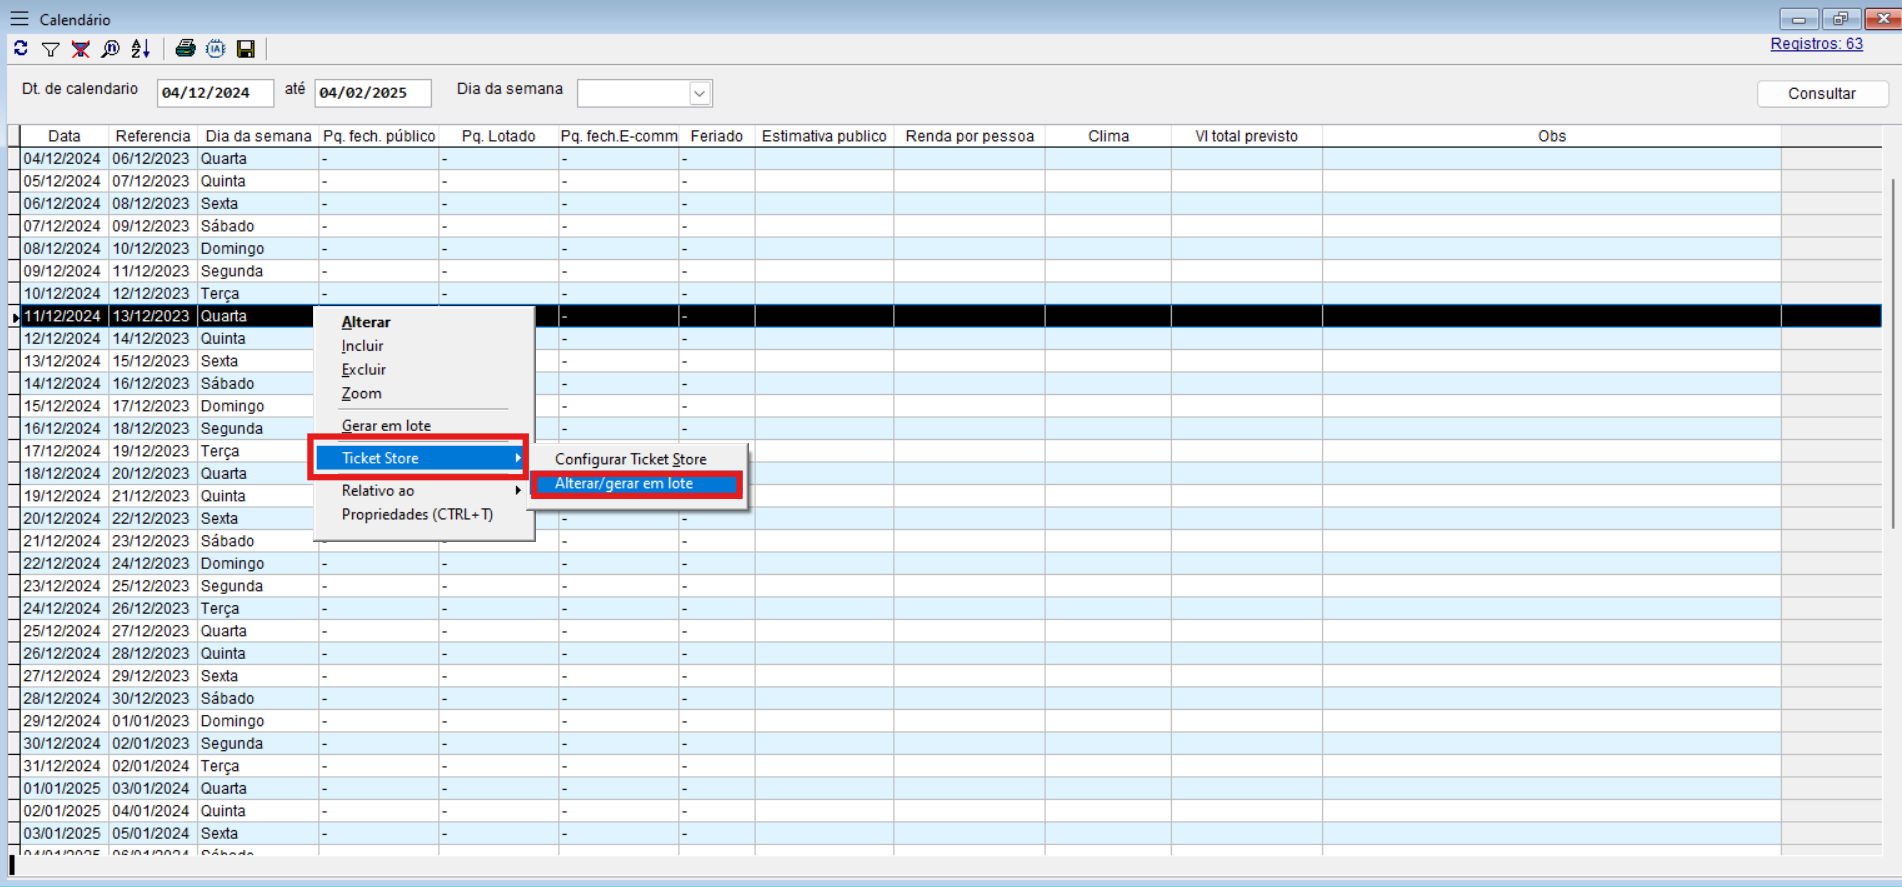Open the filter funnel tool
The height and width of the screenshot is (887, 1902).
(x=50, y=48)
